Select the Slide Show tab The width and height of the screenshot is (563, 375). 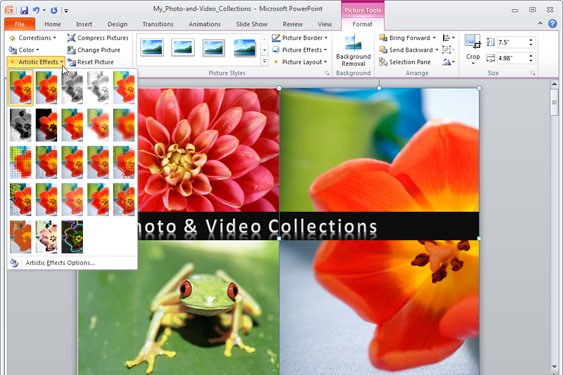(252, 24)
